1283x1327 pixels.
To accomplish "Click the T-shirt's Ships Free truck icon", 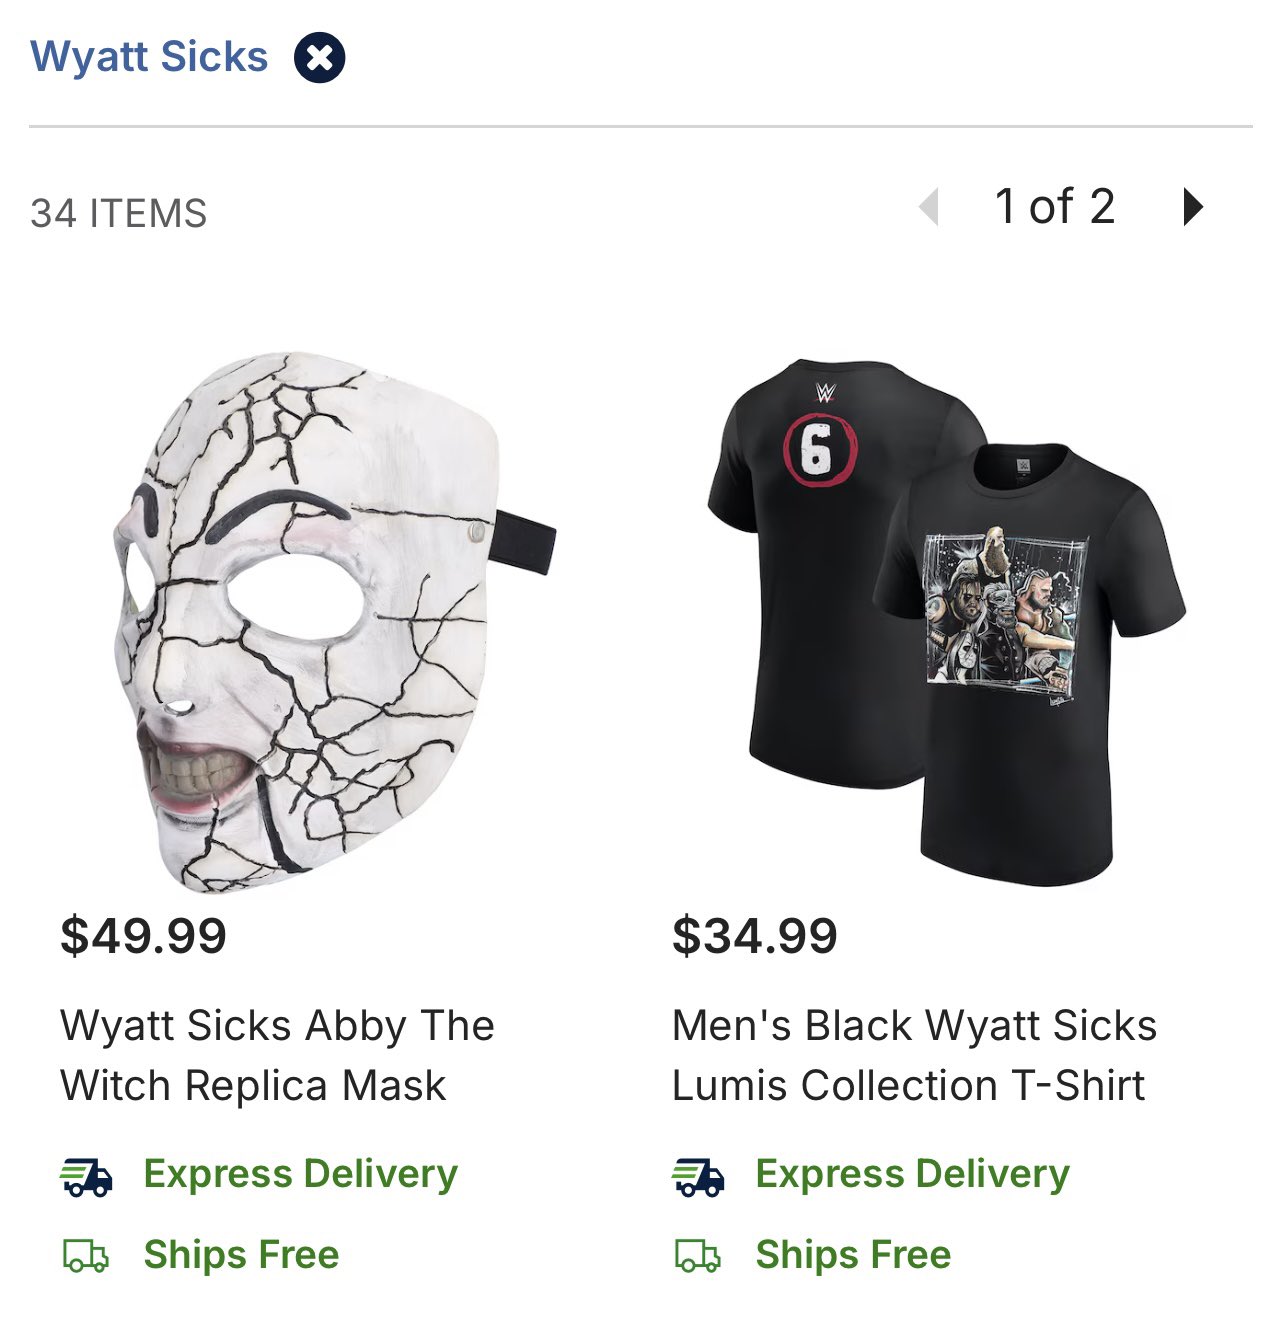I will [x=697, y=1256].
